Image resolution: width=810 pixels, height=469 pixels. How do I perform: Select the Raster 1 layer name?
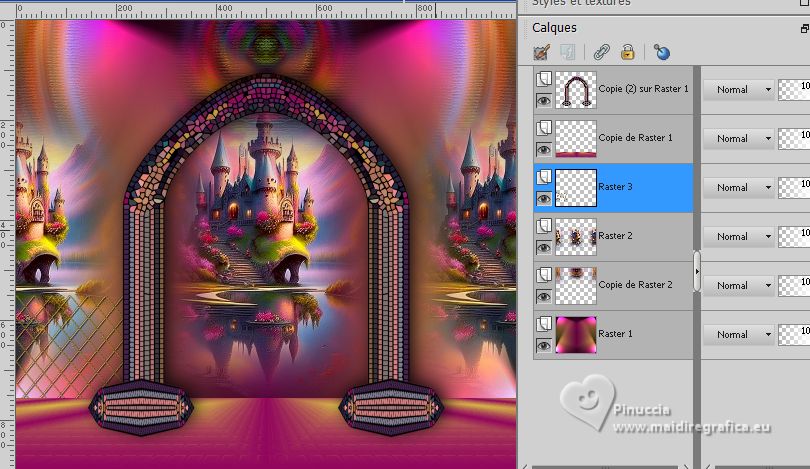pyautogui.click(x=615, y=334)
